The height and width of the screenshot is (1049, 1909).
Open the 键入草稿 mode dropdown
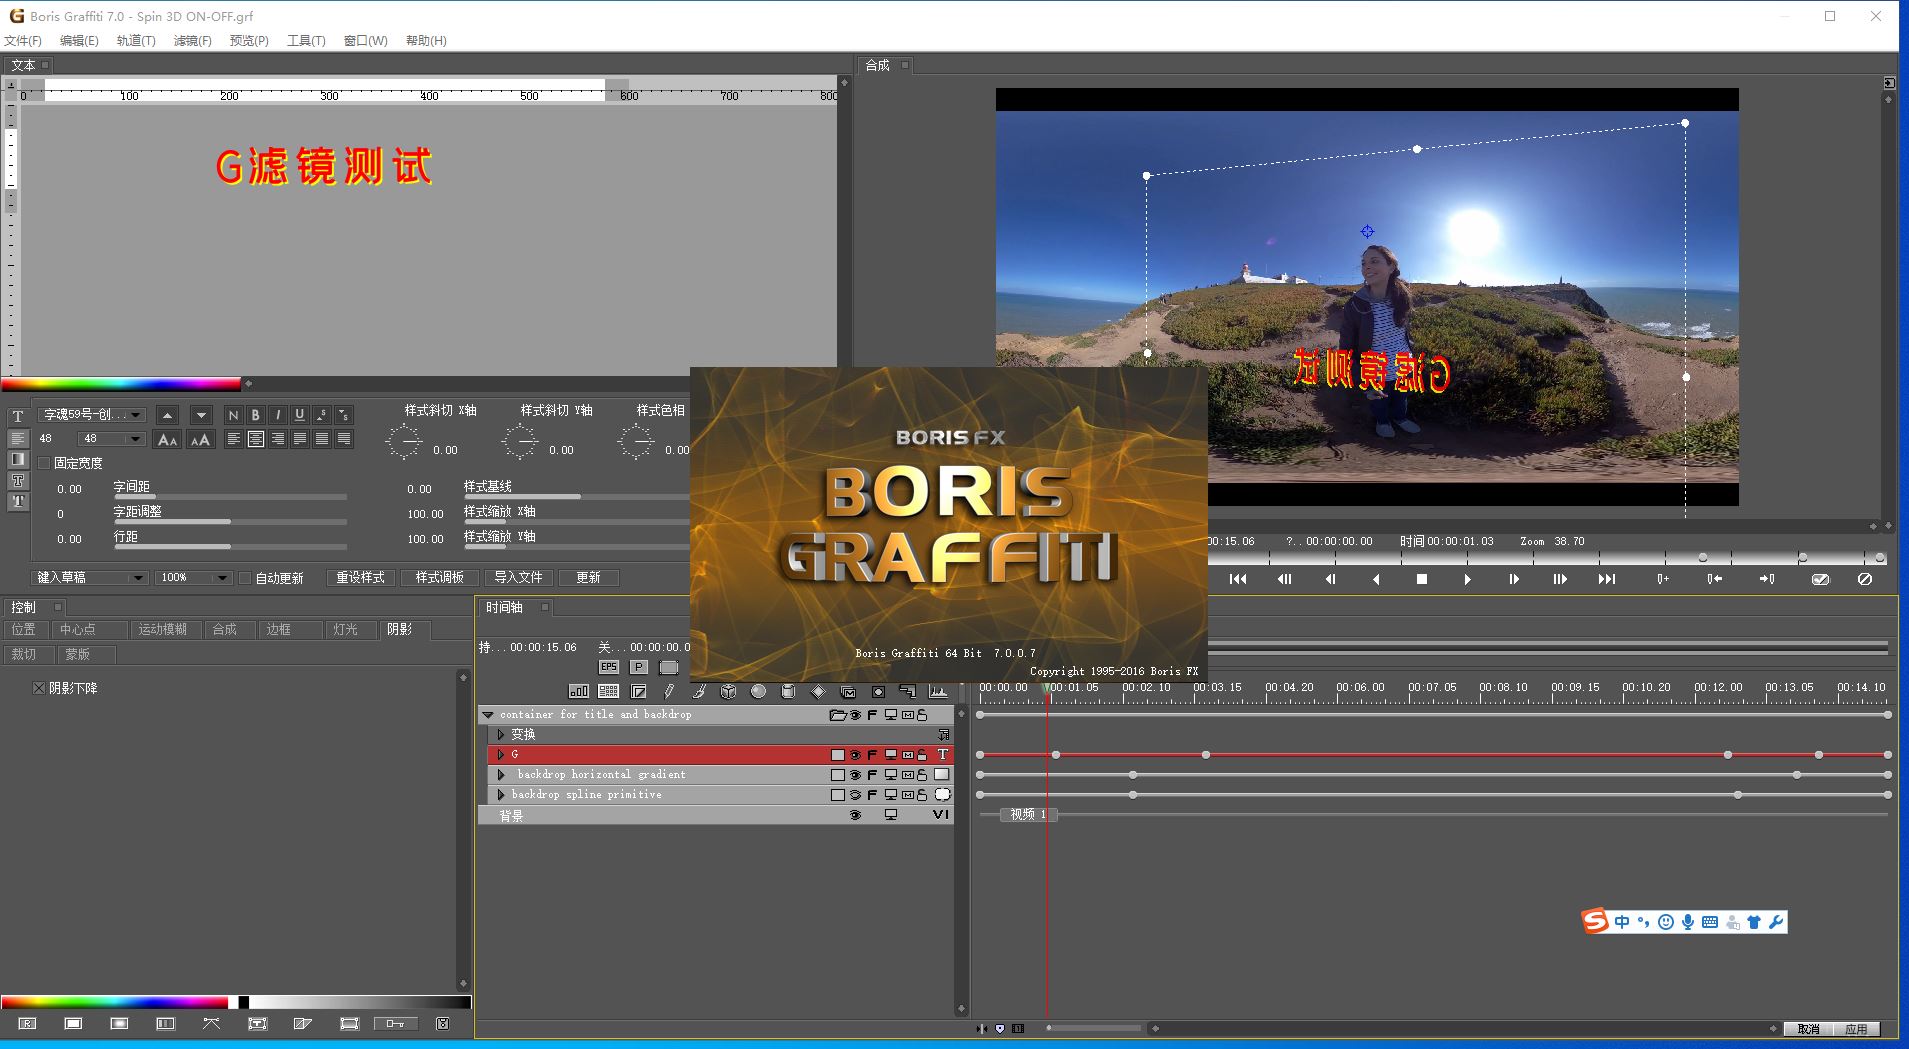pos(90,578)
